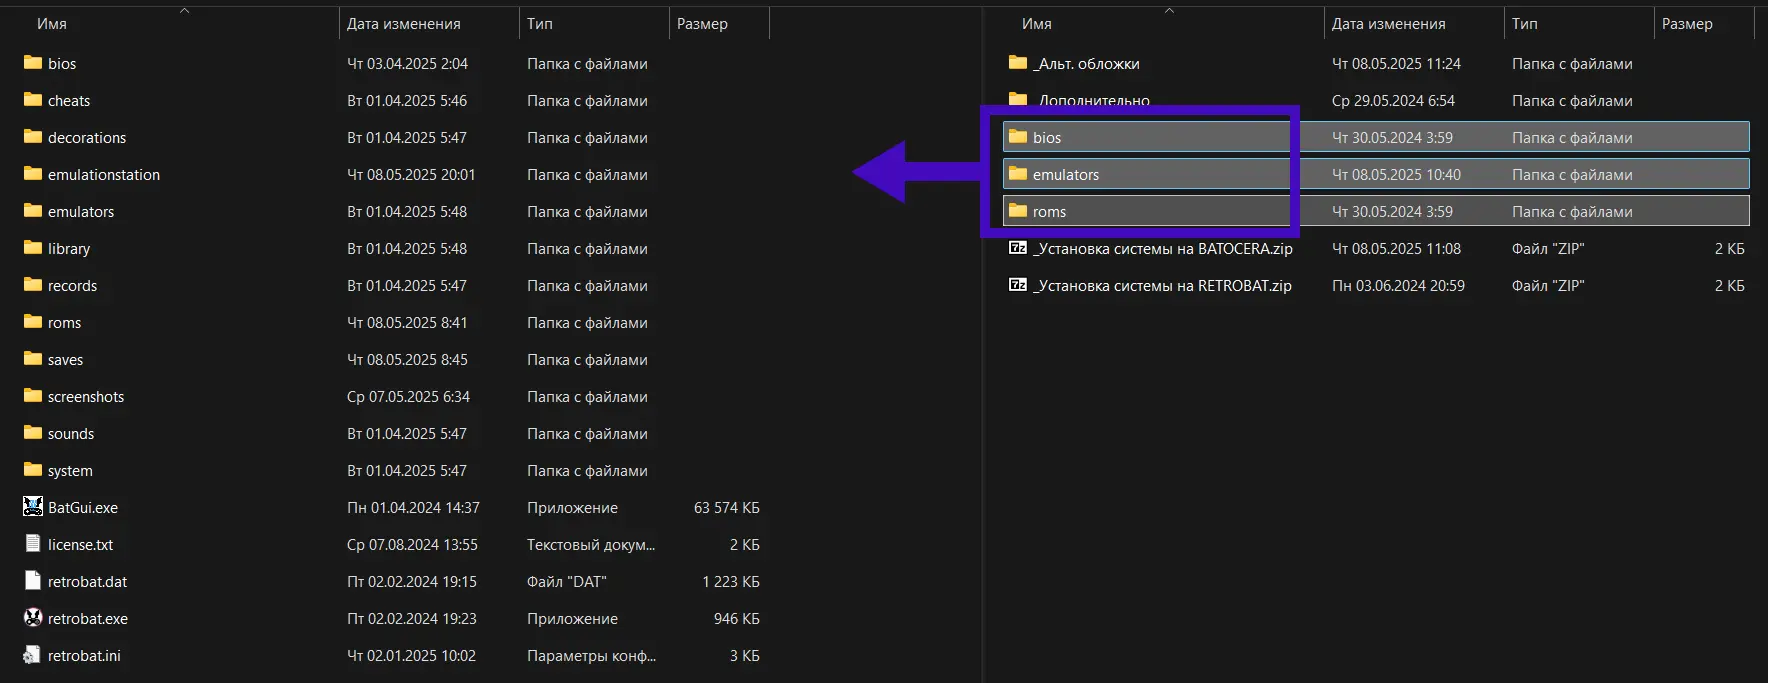This screenshot has height=683, width=1768.
Task: Click the cheats folder icon
Action: pos(33,100)
